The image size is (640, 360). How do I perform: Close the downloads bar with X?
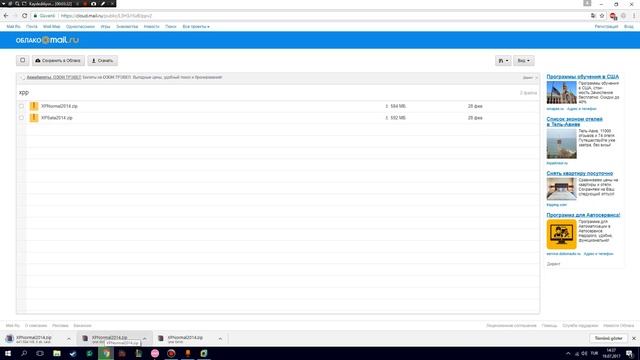(634, 338)
